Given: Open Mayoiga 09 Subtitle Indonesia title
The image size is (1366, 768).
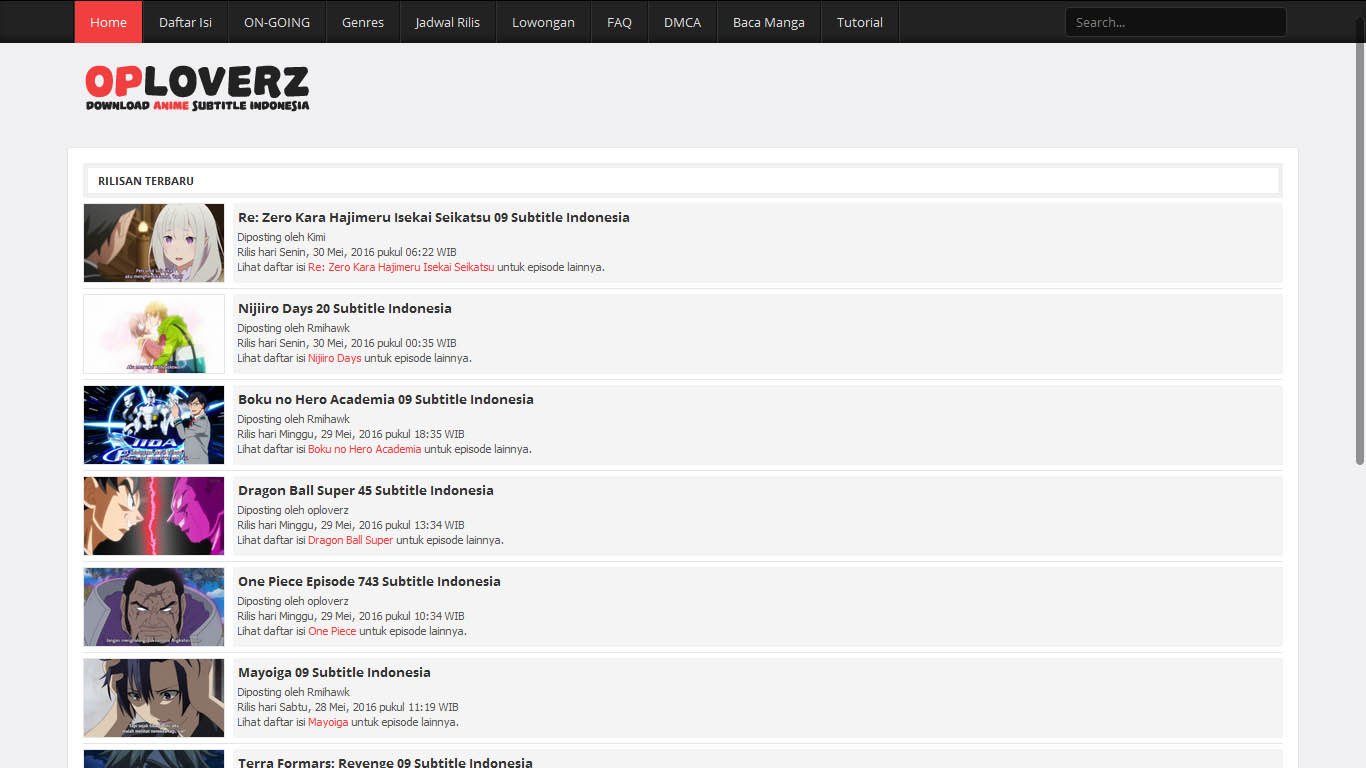Looking at the screenshot, I should [334, 672].
